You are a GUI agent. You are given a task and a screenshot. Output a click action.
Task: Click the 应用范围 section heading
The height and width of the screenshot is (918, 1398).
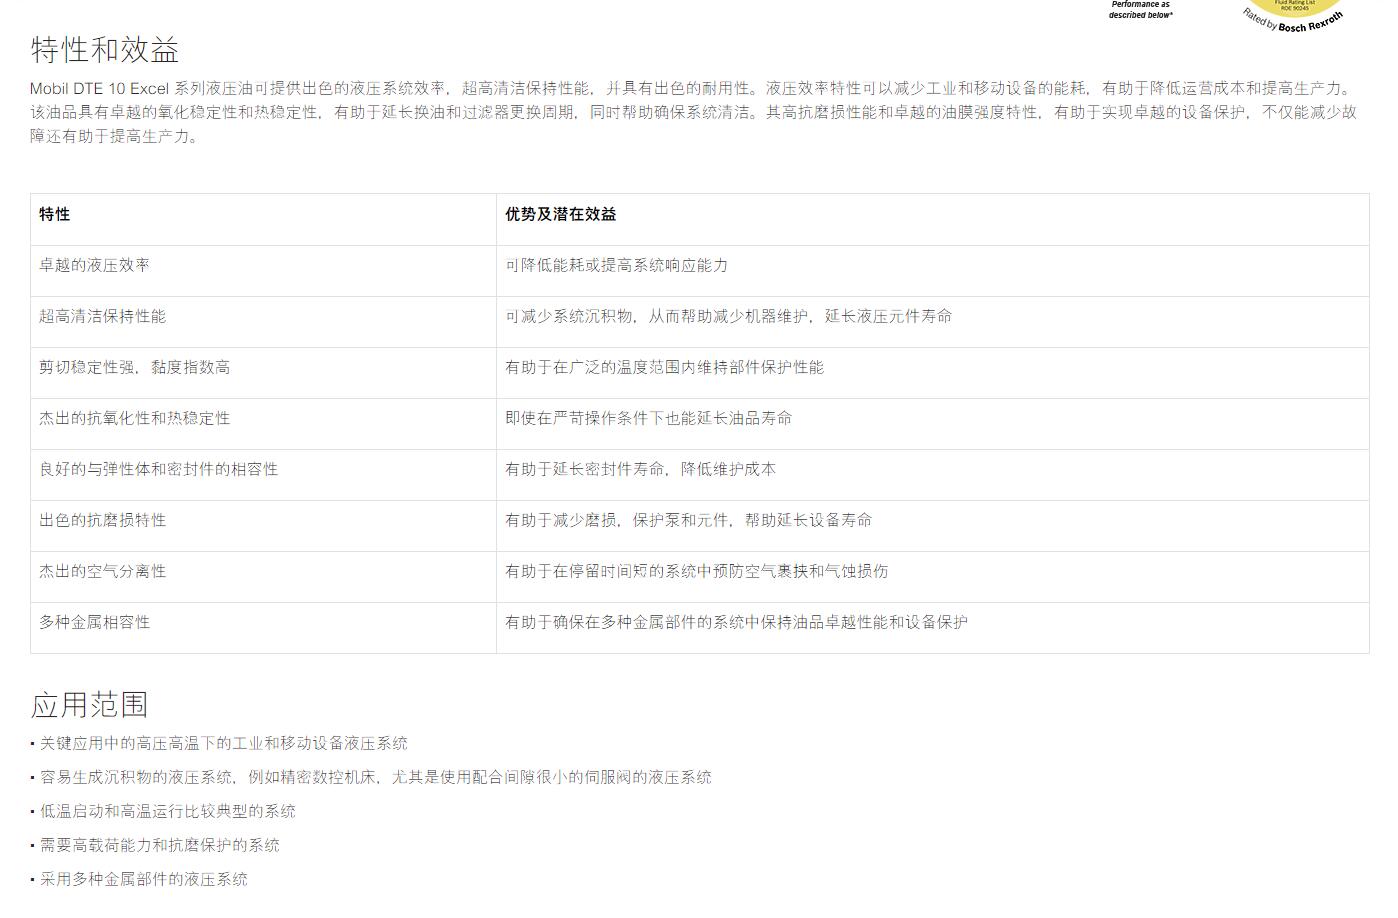[90, 705]
